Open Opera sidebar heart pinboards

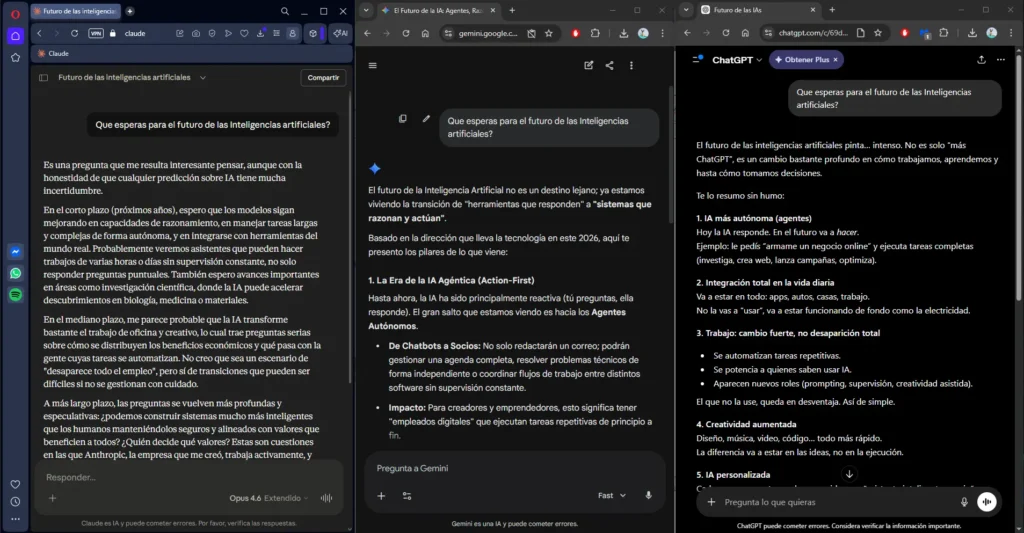click(x=15, y=484)
